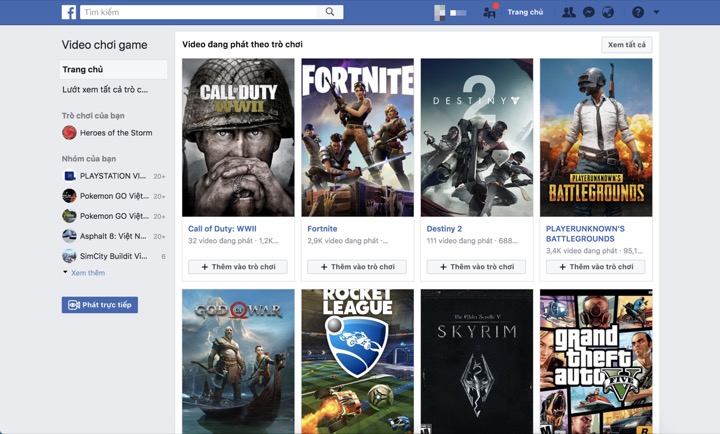Click the Heroes of the Storm icon
This screenshot has height=434, width=720.
(69, 133)
